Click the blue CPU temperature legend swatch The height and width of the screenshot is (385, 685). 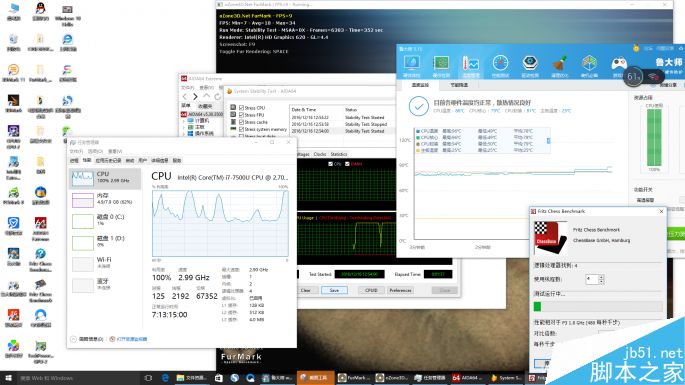pos(418,131)
